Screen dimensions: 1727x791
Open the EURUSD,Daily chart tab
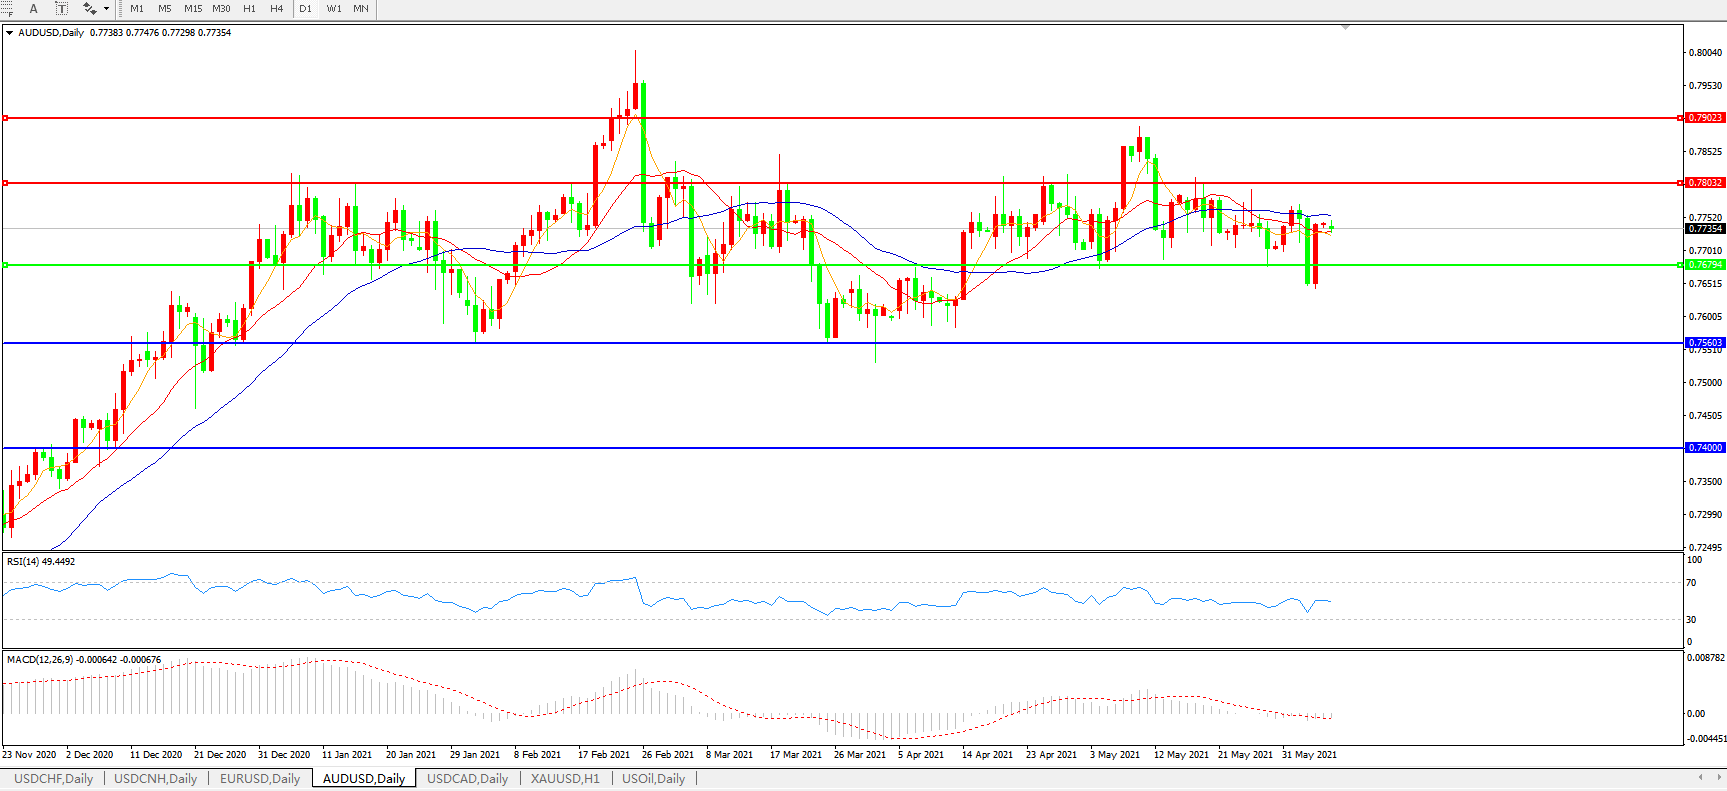pos(260,778)
